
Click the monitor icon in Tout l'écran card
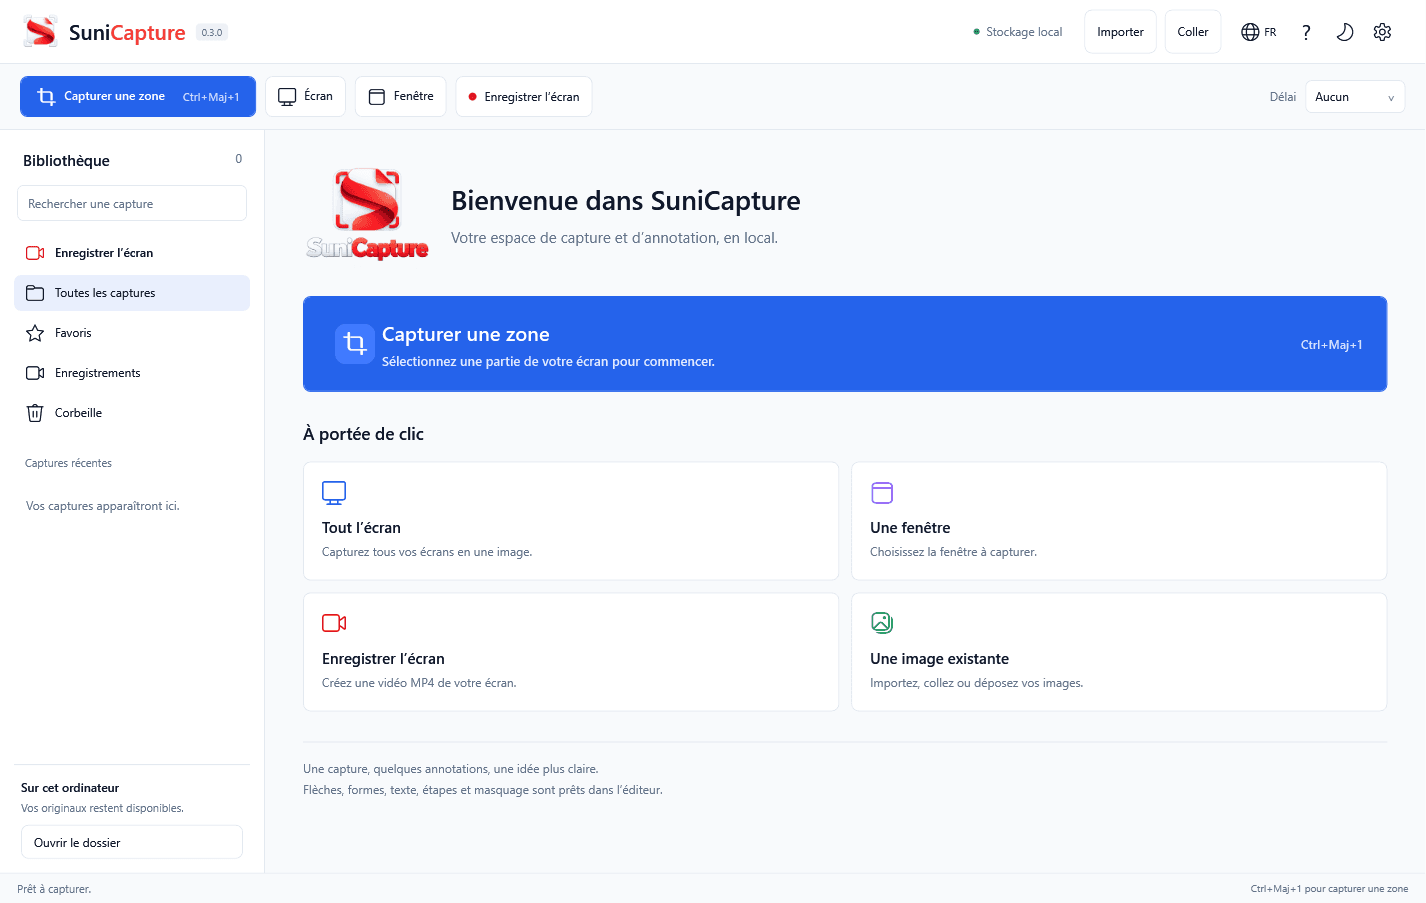click(334, 492)
